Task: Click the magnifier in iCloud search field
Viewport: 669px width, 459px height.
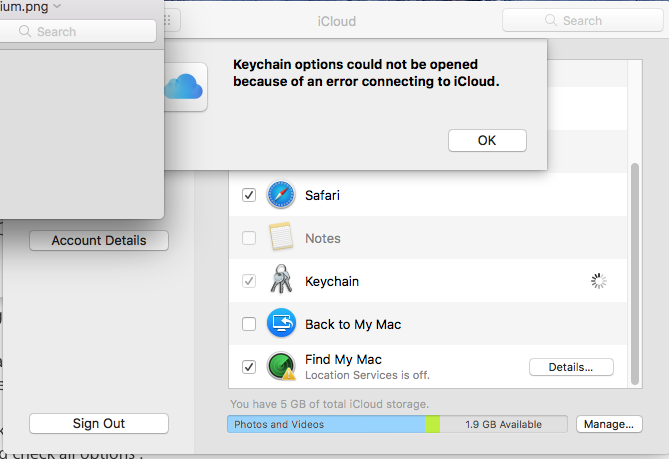Action: (x=550, y=20)
